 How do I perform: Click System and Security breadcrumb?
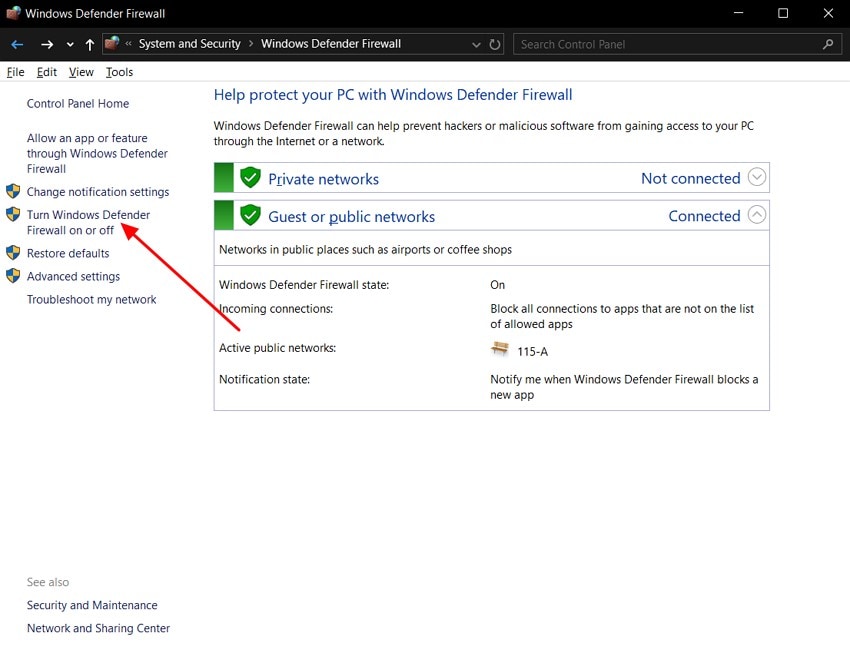click(x=189, y=44)
